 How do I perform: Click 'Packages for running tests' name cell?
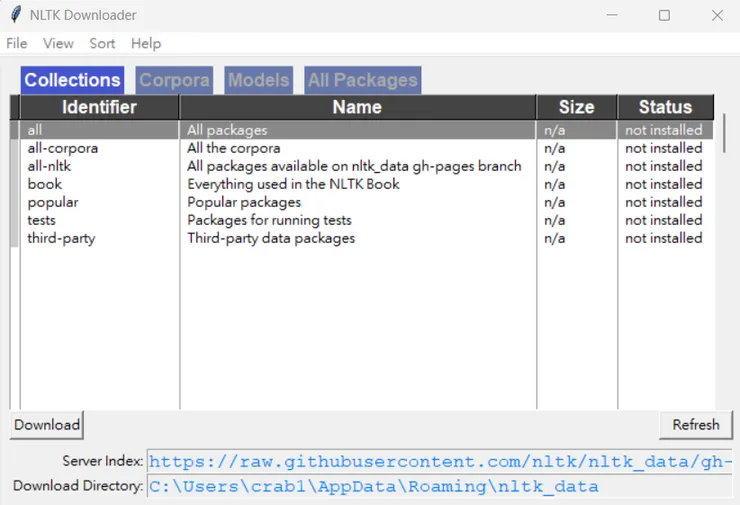pyautogui.click(x=269, y=220)
